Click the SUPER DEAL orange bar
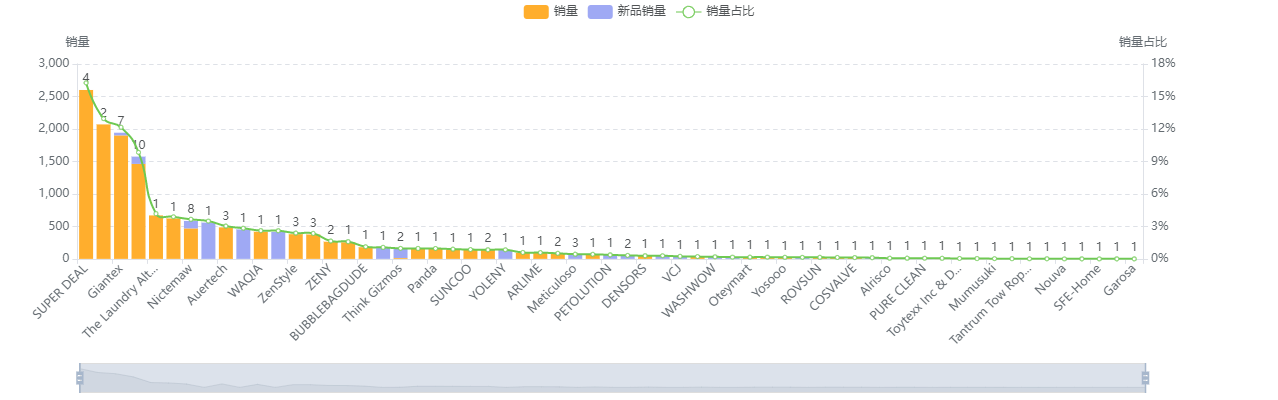The image size is (1278, 400). [86, 174]
